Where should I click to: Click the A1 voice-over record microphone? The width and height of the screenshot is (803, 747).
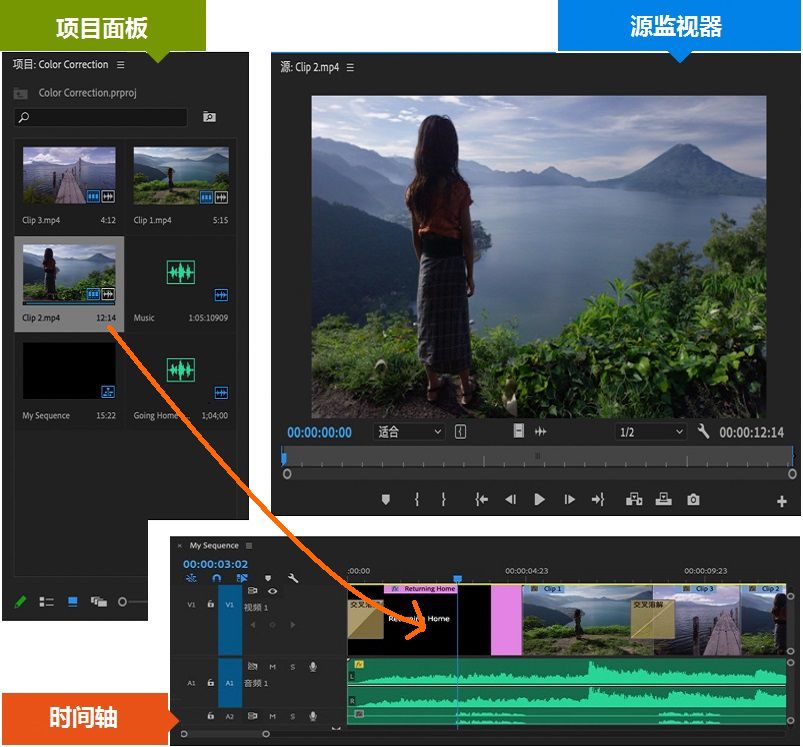(313, 667)
